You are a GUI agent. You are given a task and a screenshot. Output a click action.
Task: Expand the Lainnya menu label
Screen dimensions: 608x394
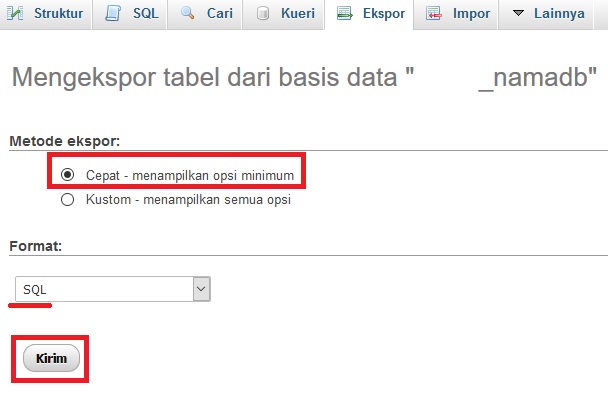point(559,14)
